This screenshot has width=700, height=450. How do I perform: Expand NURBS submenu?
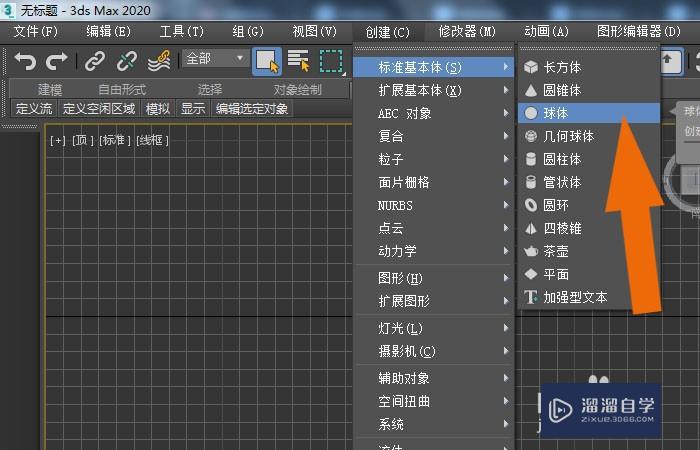tap(433, 205)
